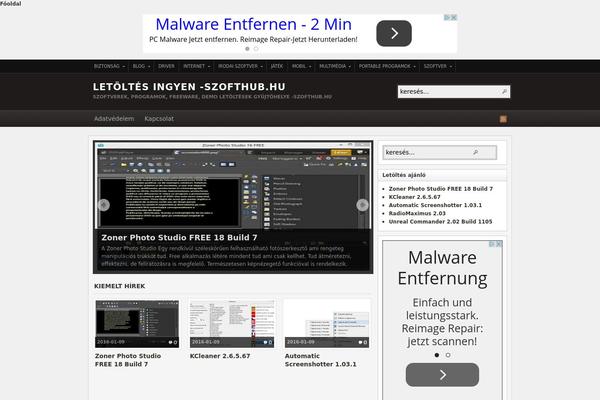Expand the MOBIL dropdown menu
This screenshot has width=600, height=400.
pos(302,66)
